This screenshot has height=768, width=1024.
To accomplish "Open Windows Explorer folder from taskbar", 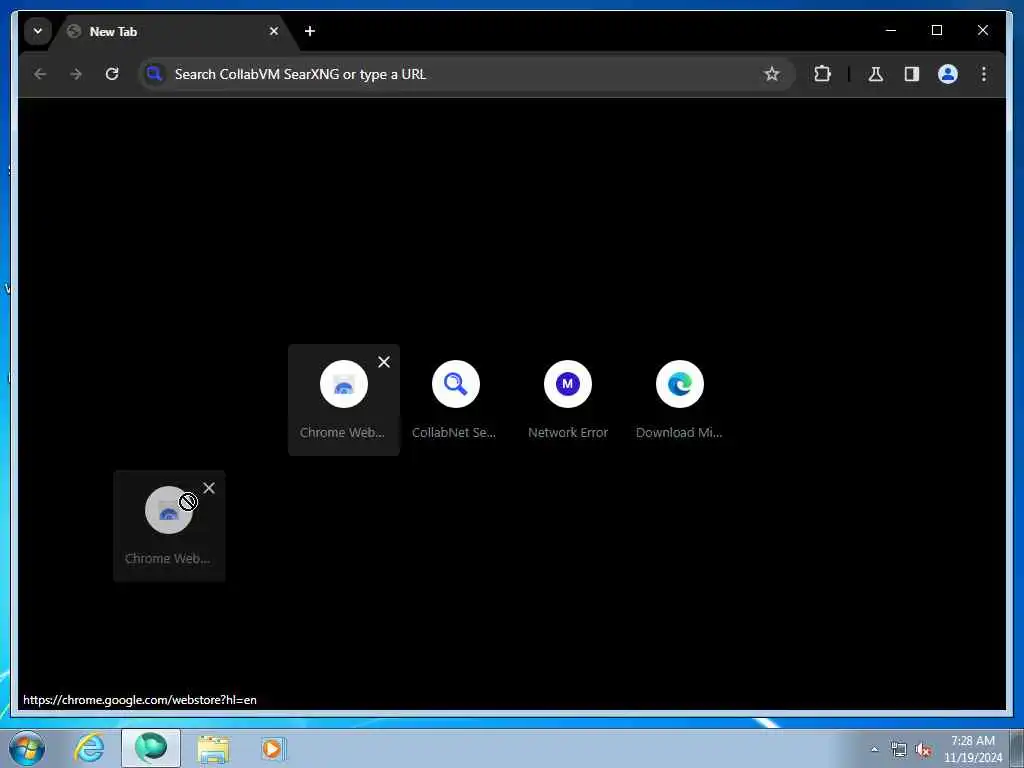I will coord(213,748).
